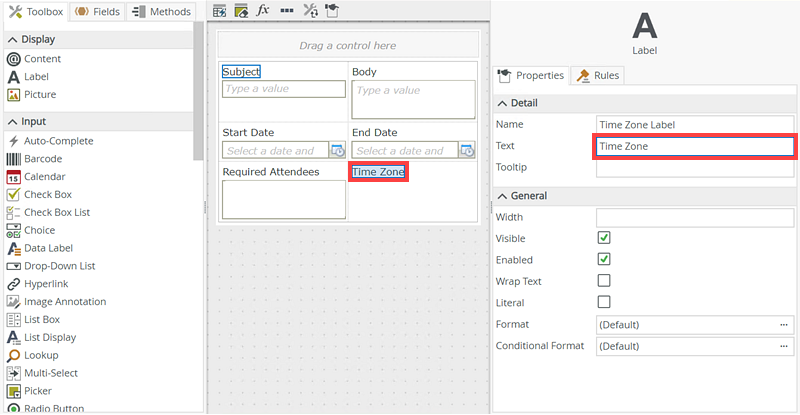
Task: Click the paint bucket toolbar icon
Action: 332,10
